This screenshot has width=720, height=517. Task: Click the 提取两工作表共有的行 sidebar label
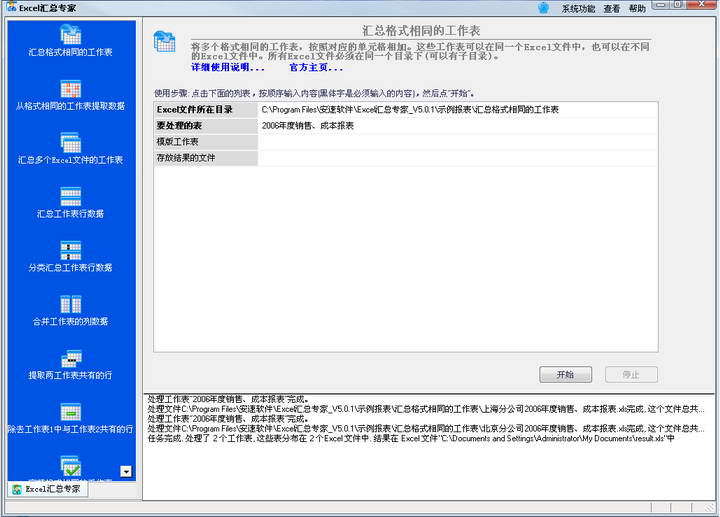coord(70,375)
